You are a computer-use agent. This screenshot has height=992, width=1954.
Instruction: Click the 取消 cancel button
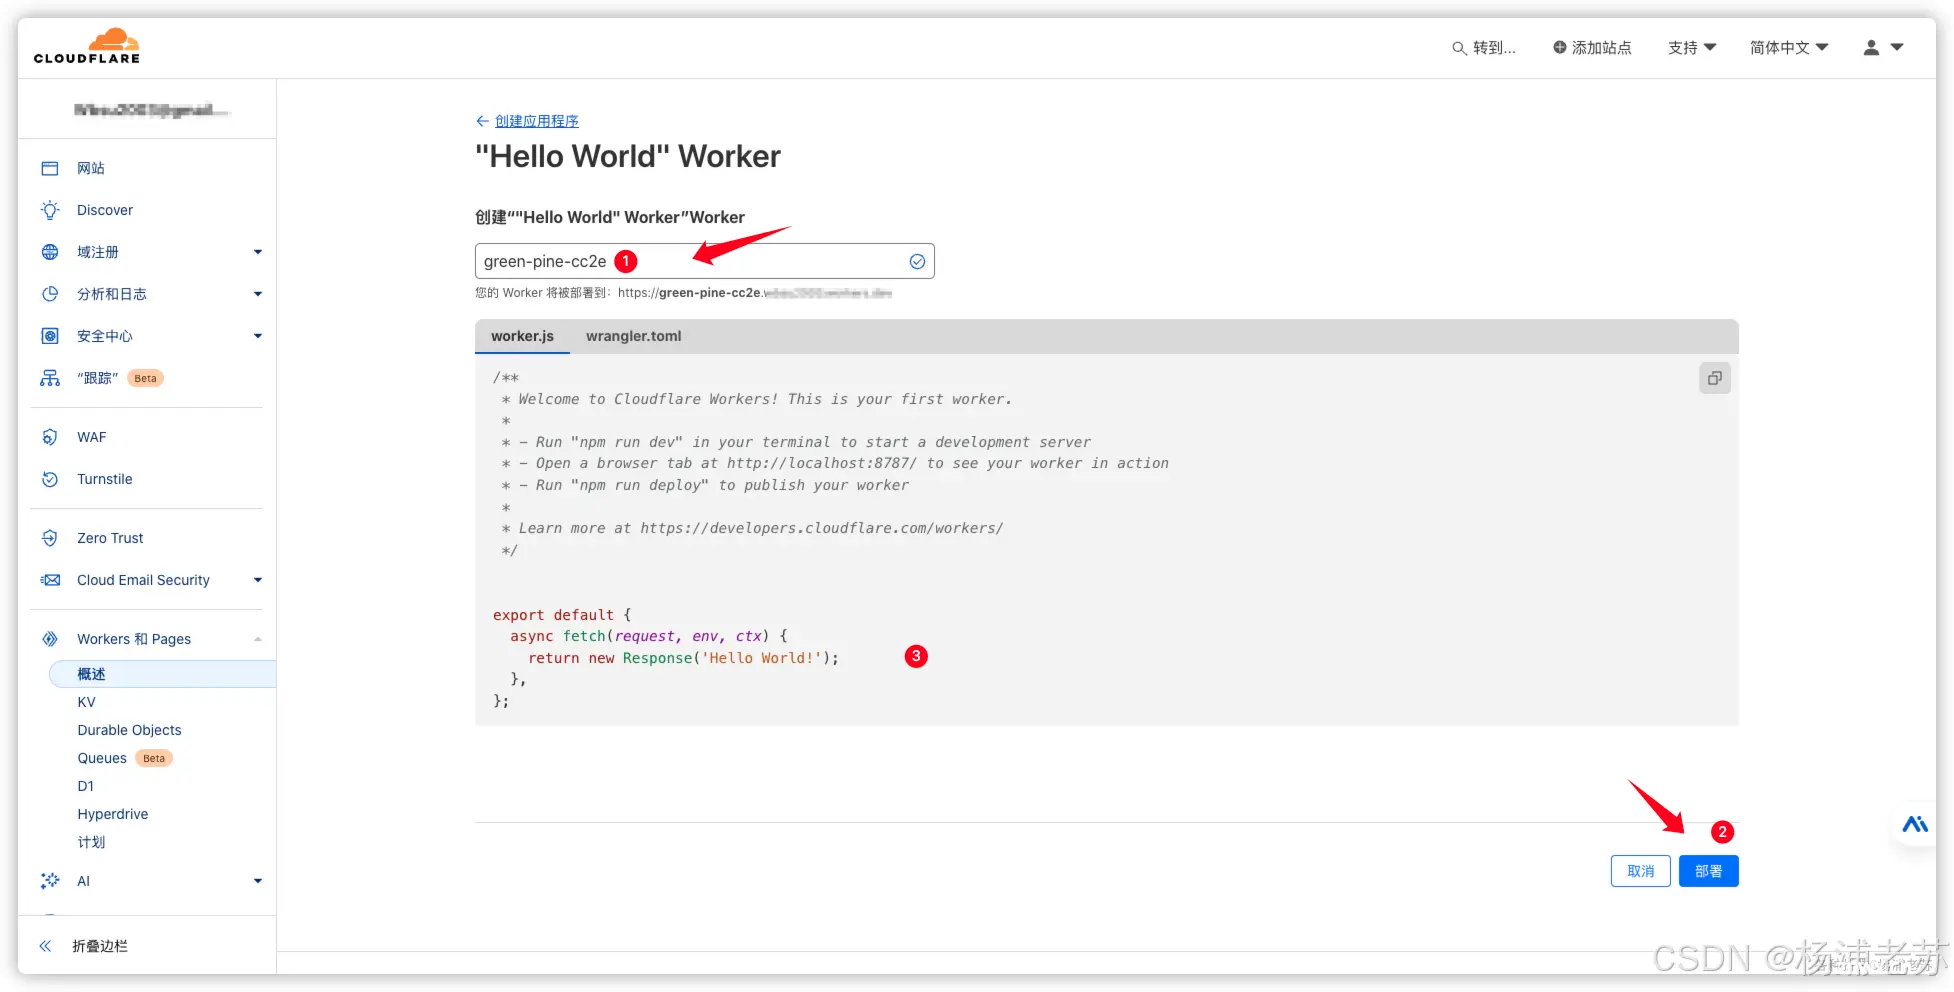pyautogui.click(x=1640, y=871)
